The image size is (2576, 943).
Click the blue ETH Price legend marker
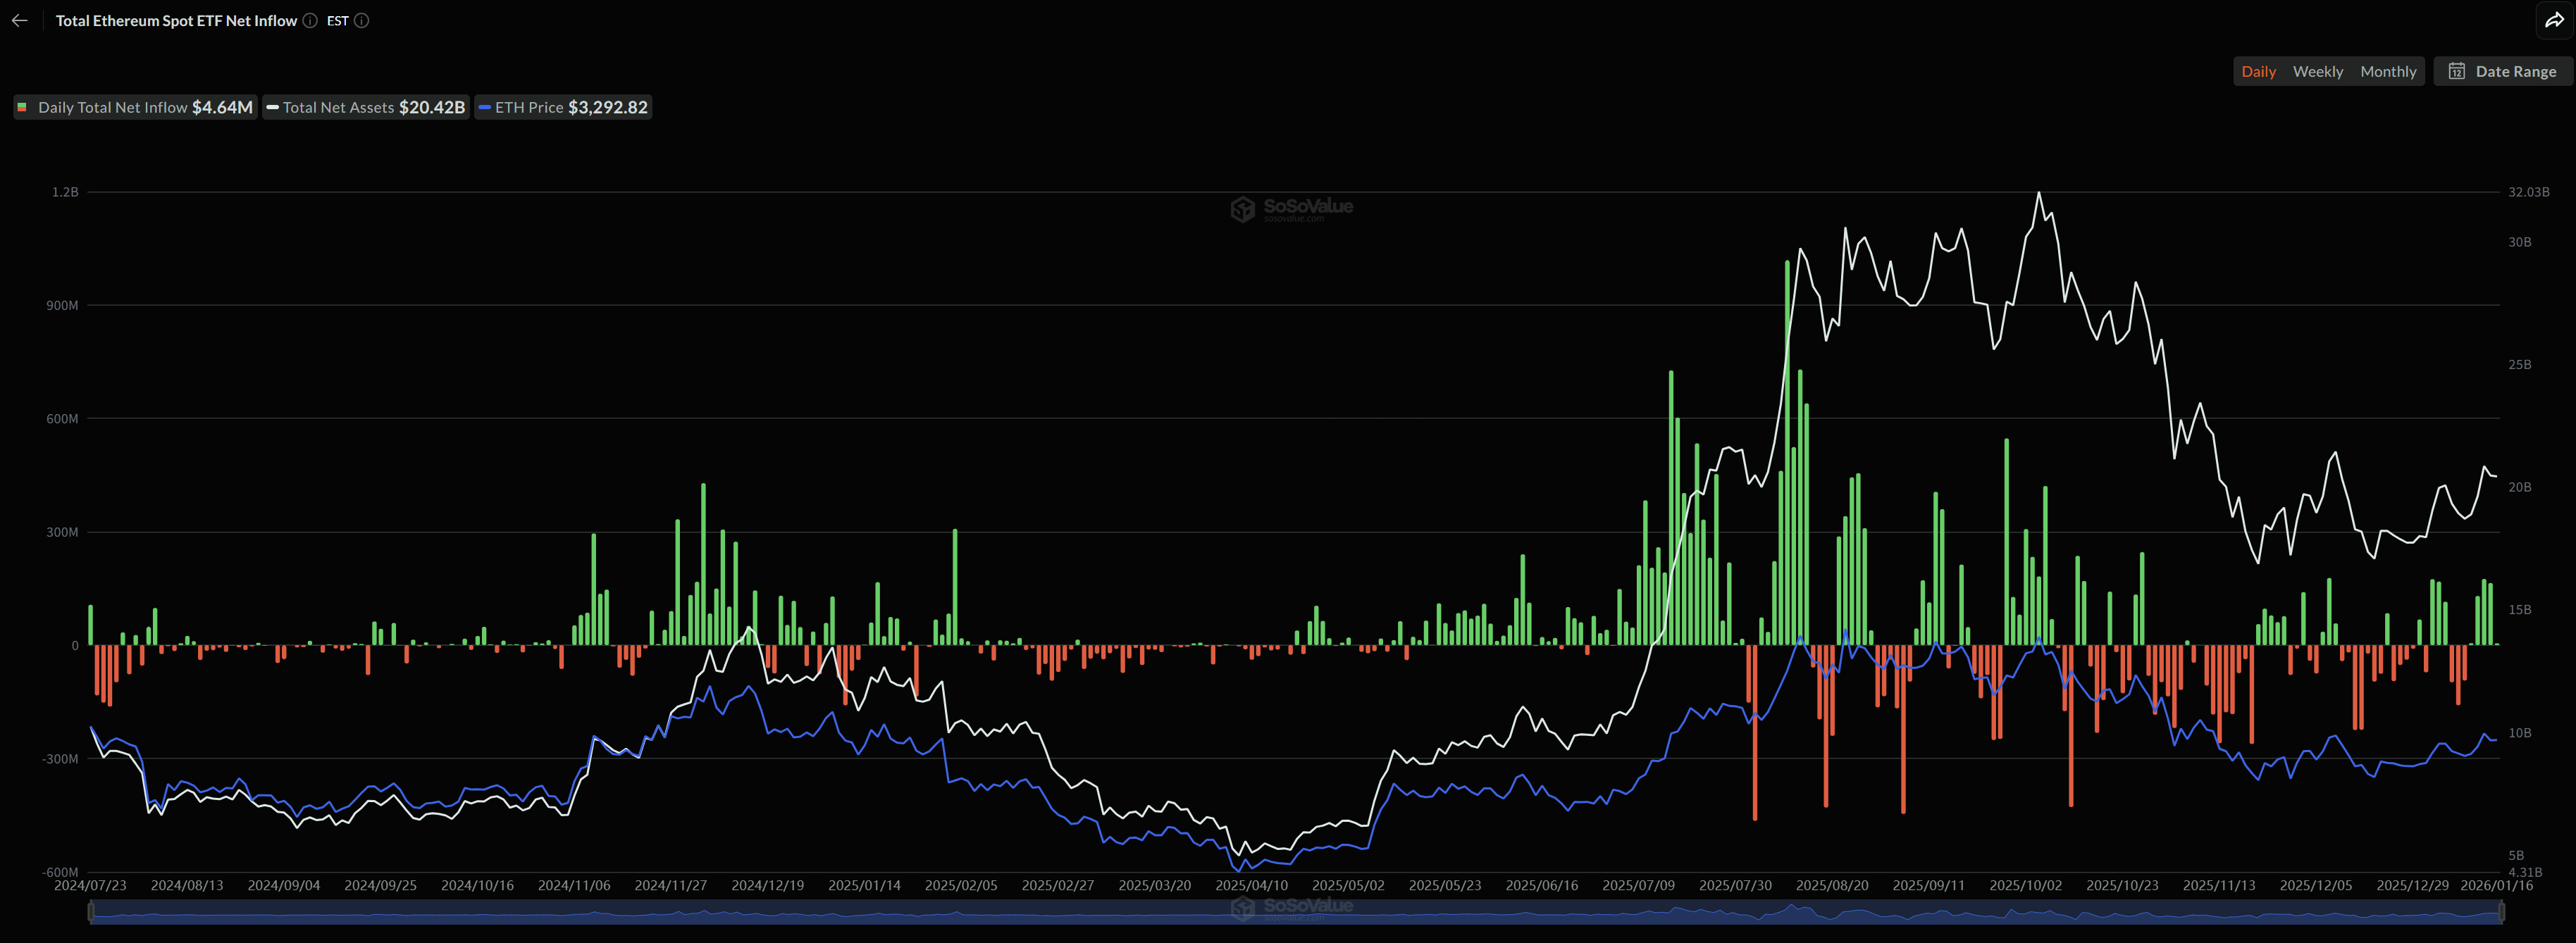(485, 107)
